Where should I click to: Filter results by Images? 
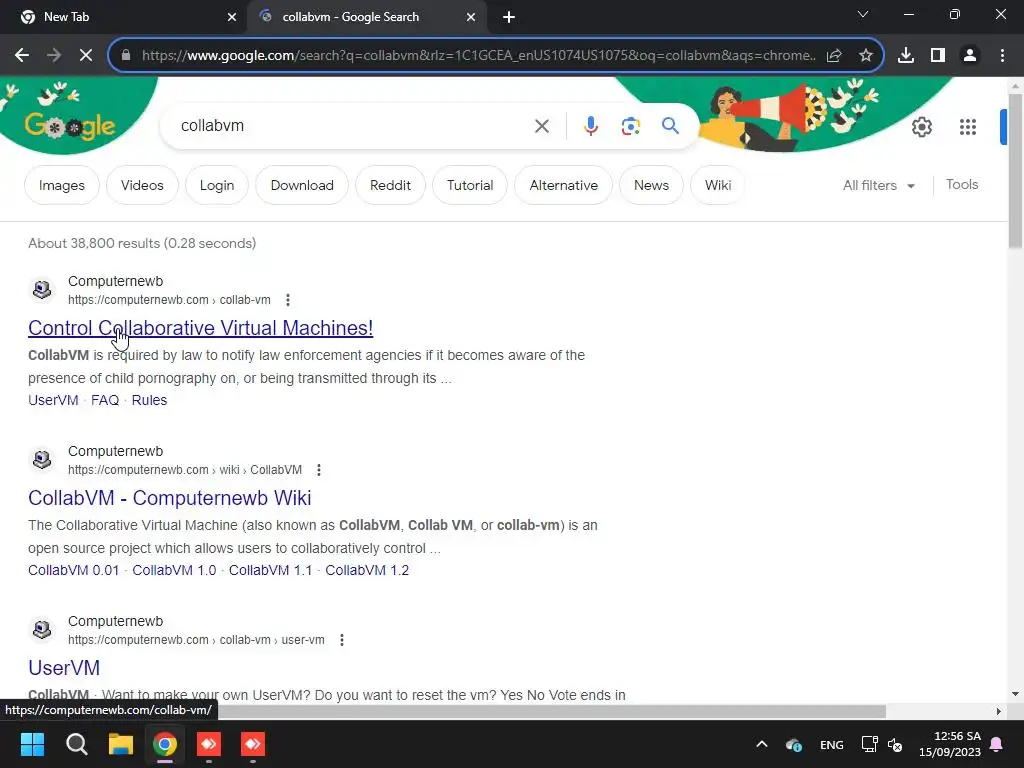pos(62,185)
